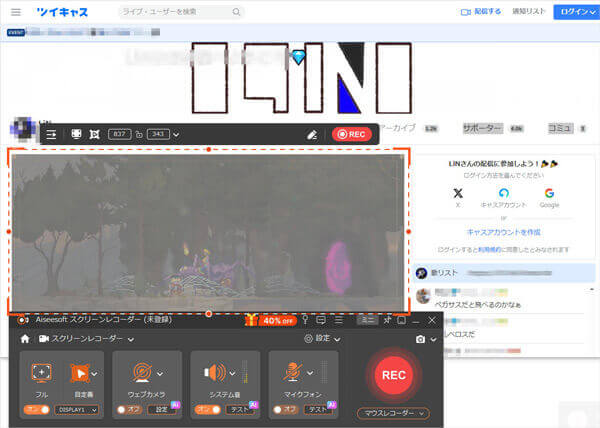Click right middle handle of capture region
This screenshot has width=600, height=428.
tap(409, 231)
